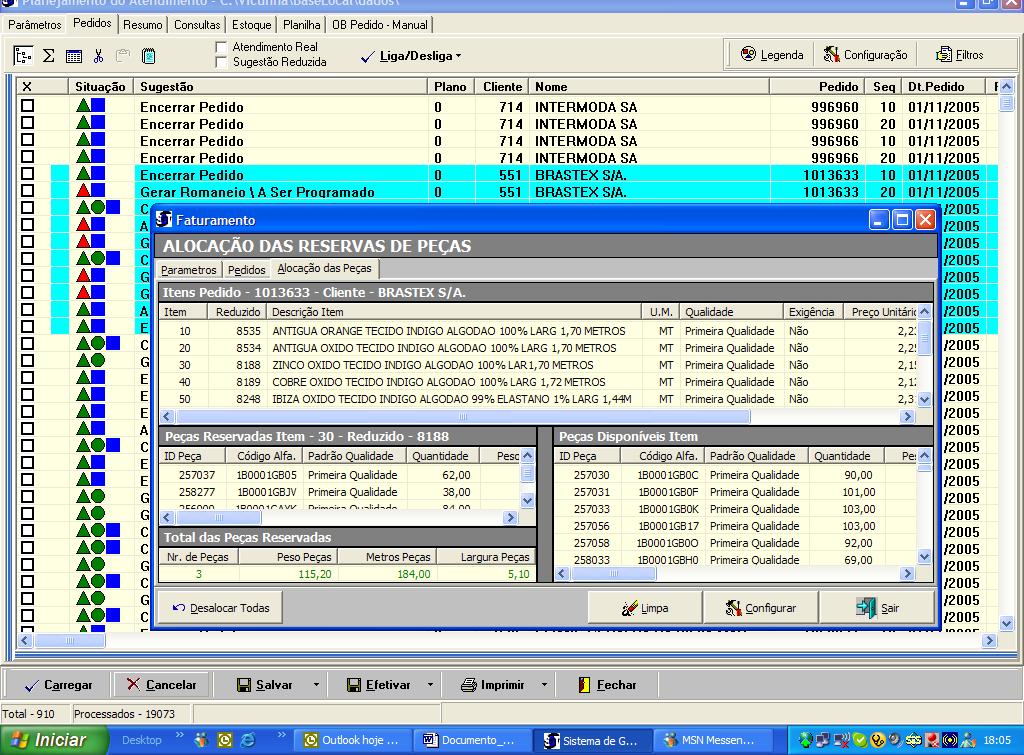
Task: Switch to Parametros tab in Faturamento dialog
Action: (189, 270)
